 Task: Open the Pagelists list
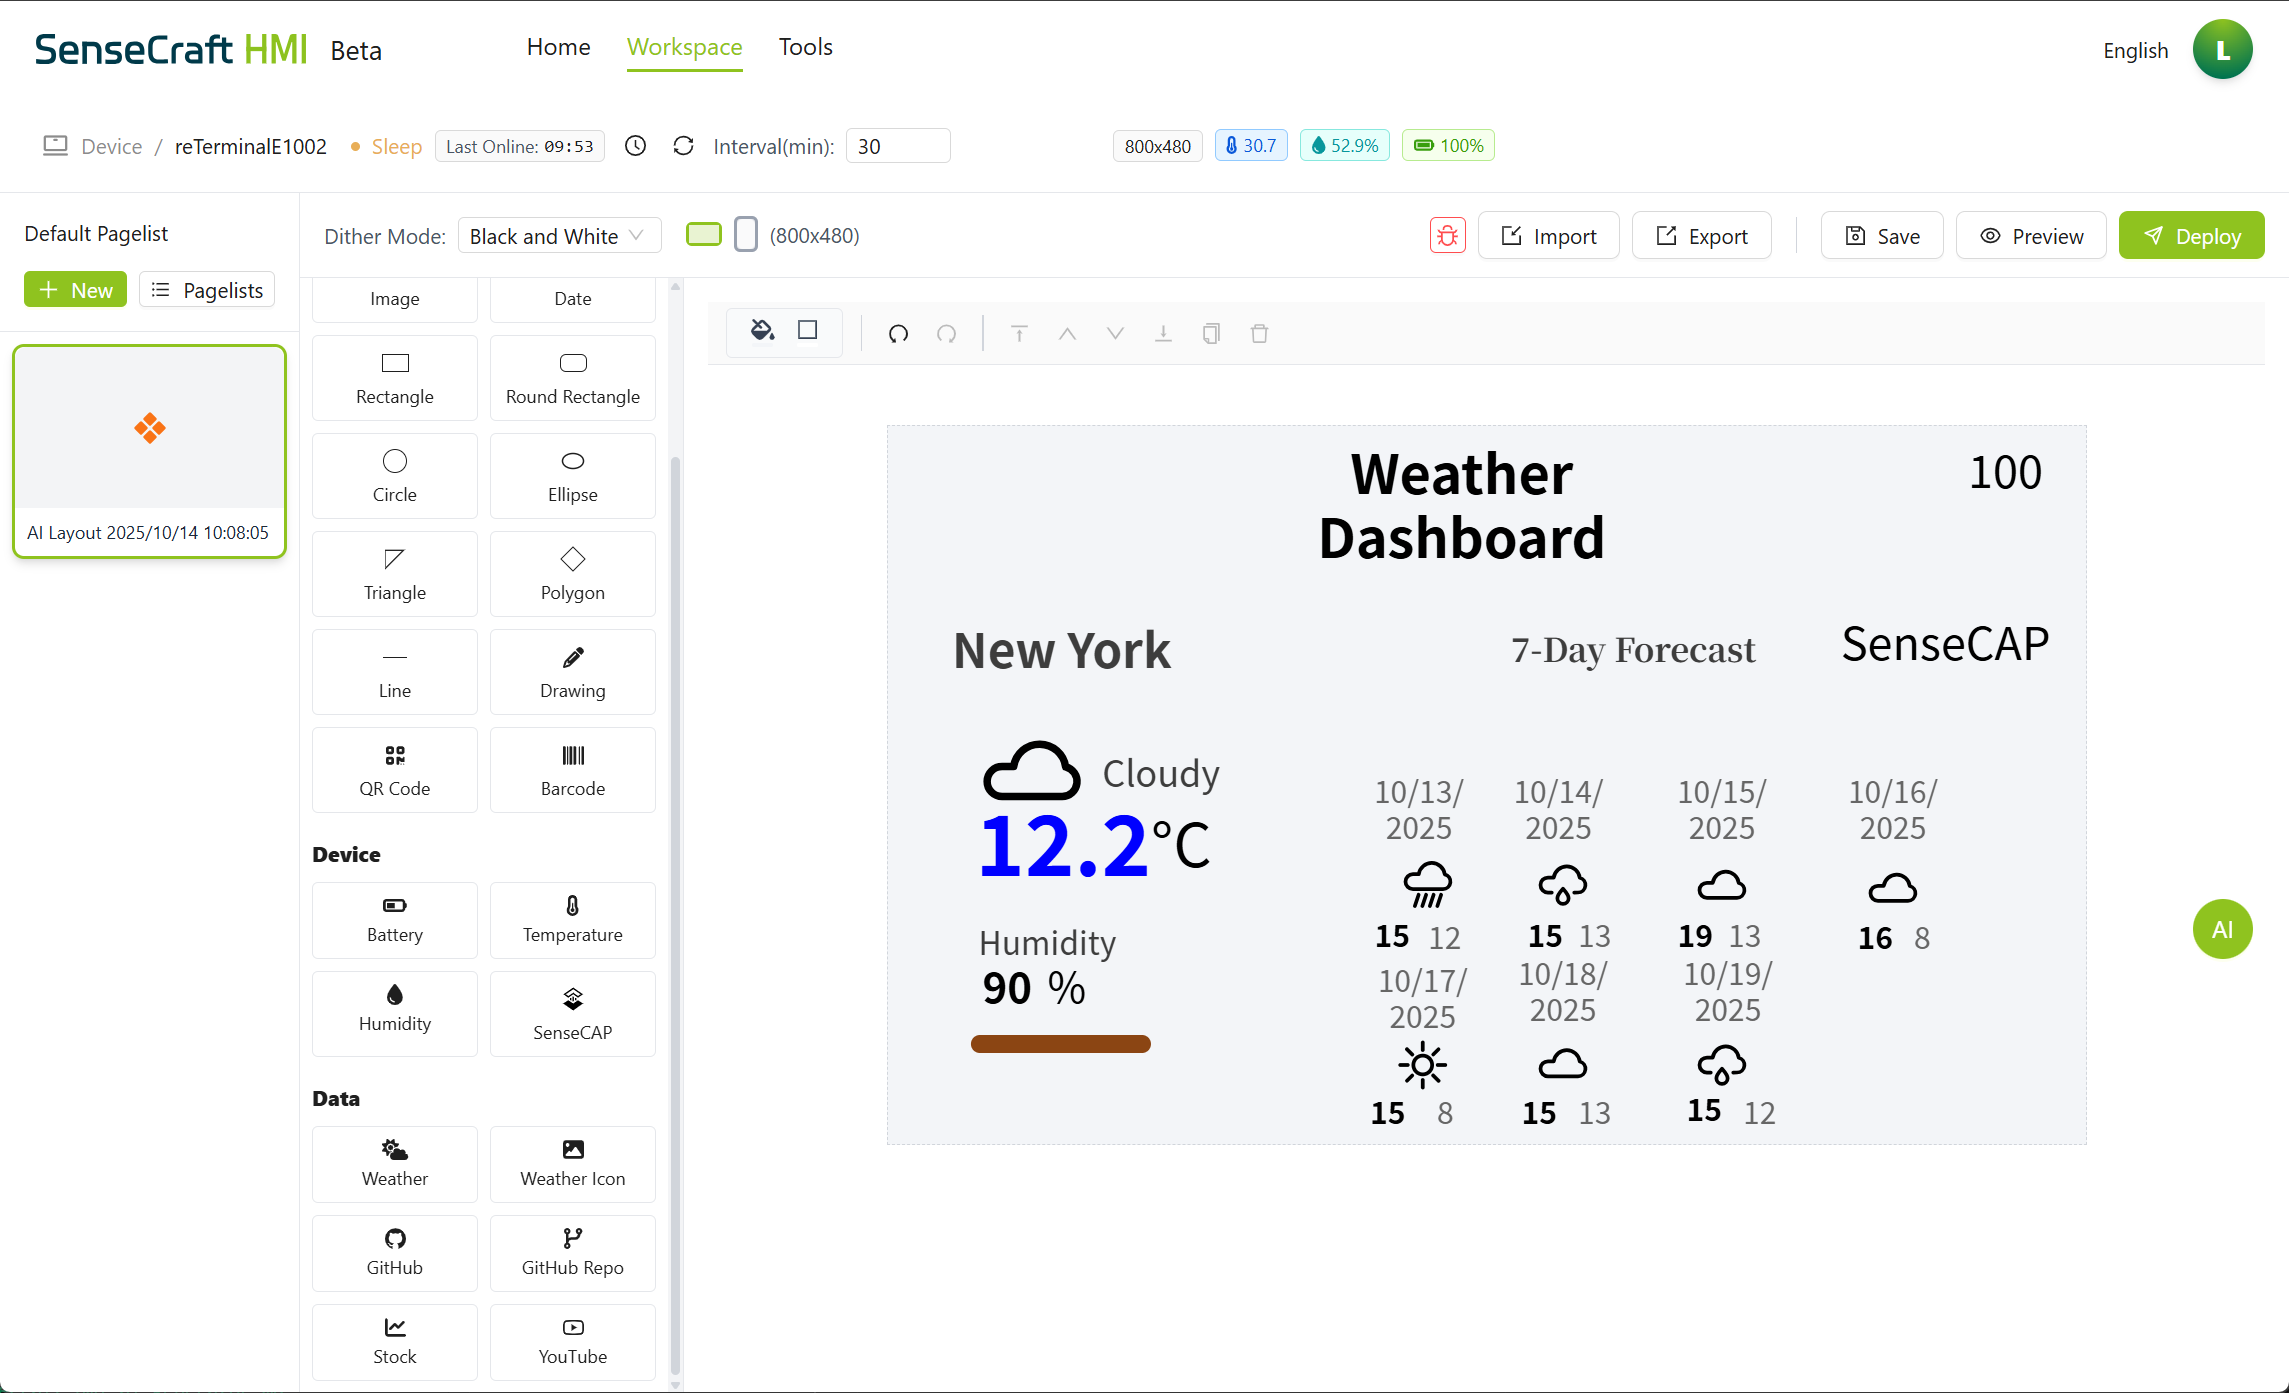click(207, 290)
